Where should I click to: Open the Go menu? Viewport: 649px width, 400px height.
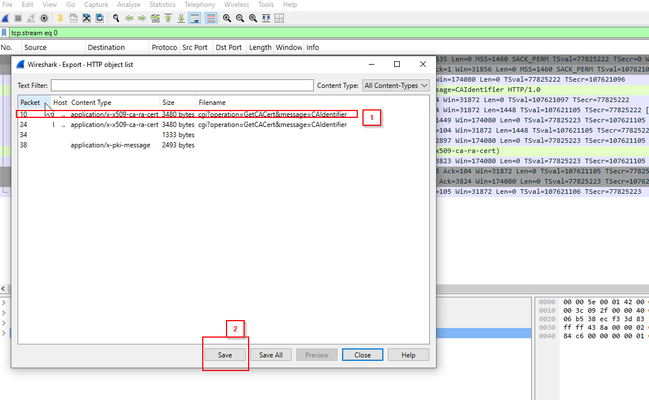(x=71, y=5)
